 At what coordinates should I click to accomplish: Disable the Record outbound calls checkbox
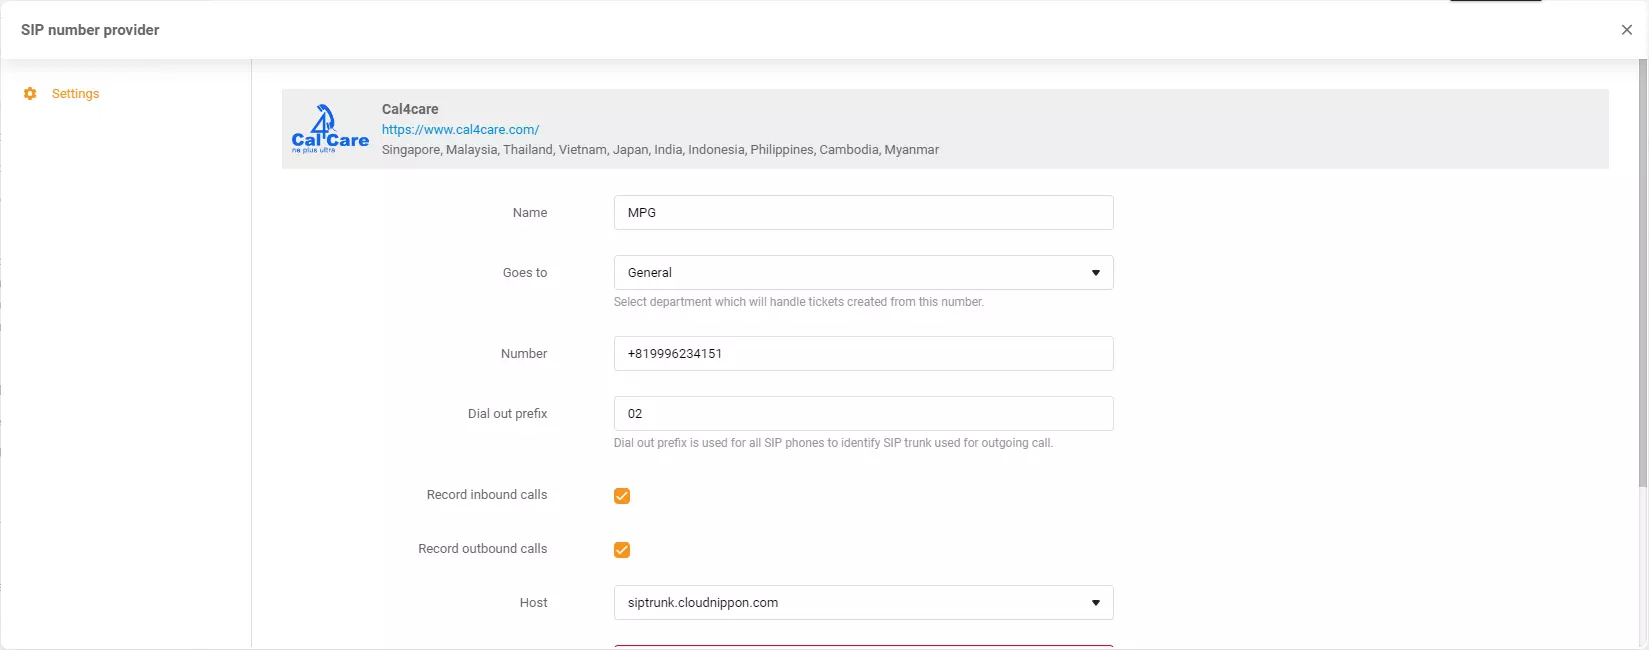622,550
